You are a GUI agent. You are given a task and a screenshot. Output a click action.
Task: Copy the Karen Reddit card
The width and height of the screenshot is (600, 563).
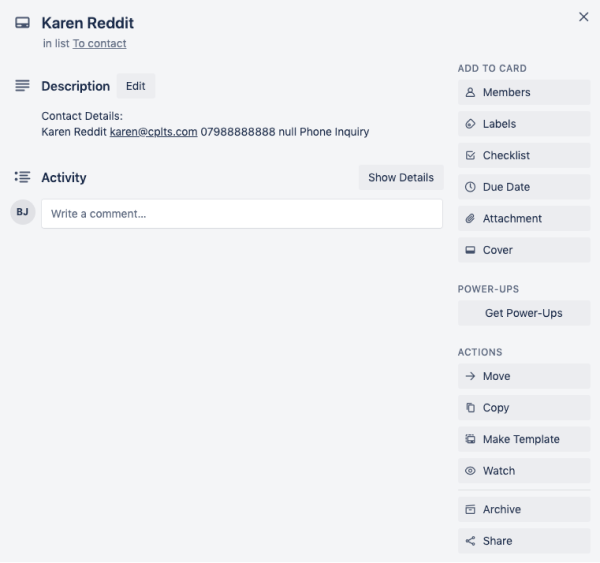(523, 408)
